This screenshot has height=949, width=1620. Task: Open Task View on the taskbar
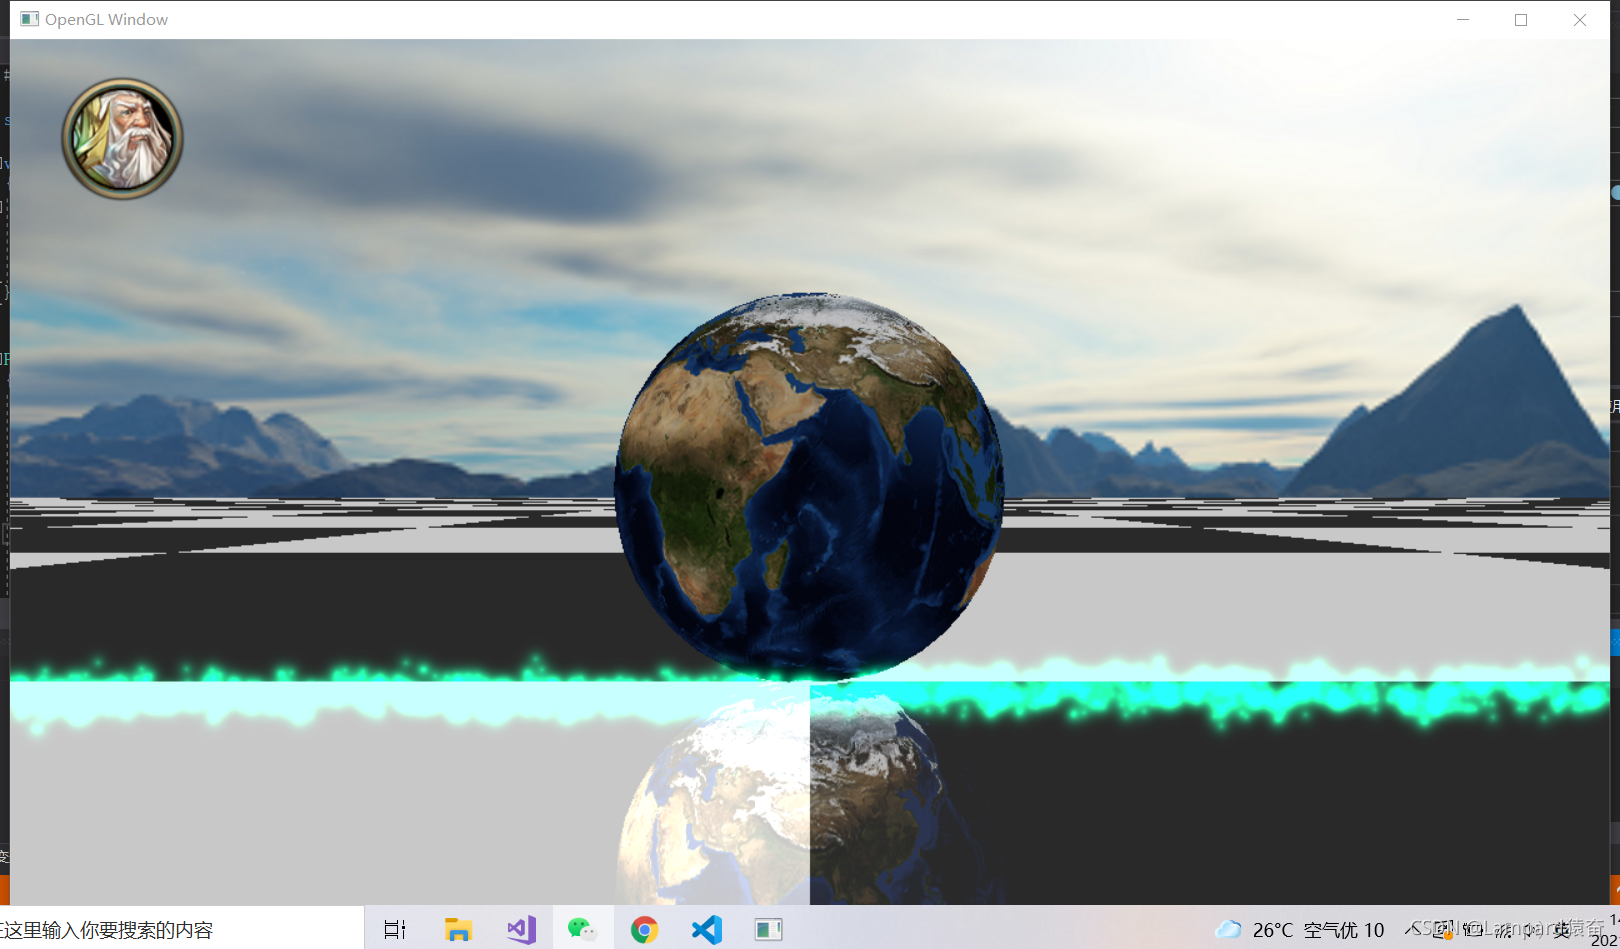pos(395,929)
